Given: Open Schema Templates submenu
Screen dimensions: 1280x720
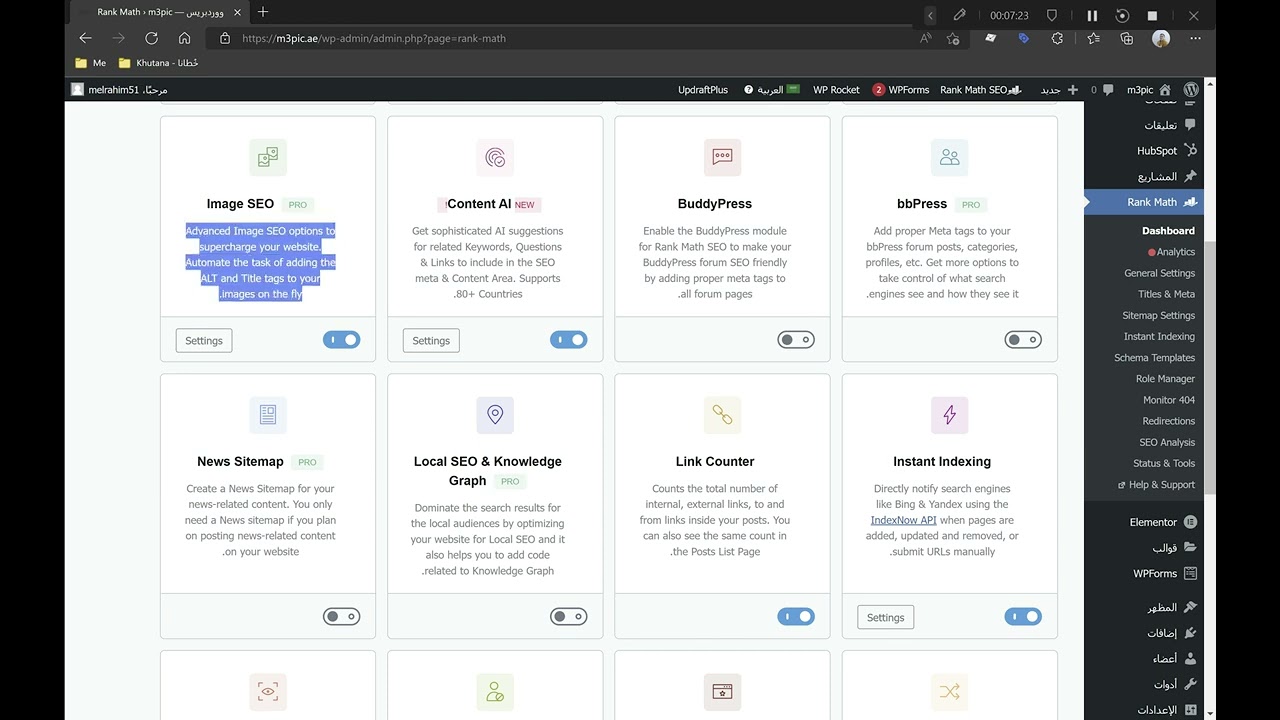Looking at the screenshot, I should click(x=1154, y=357).
